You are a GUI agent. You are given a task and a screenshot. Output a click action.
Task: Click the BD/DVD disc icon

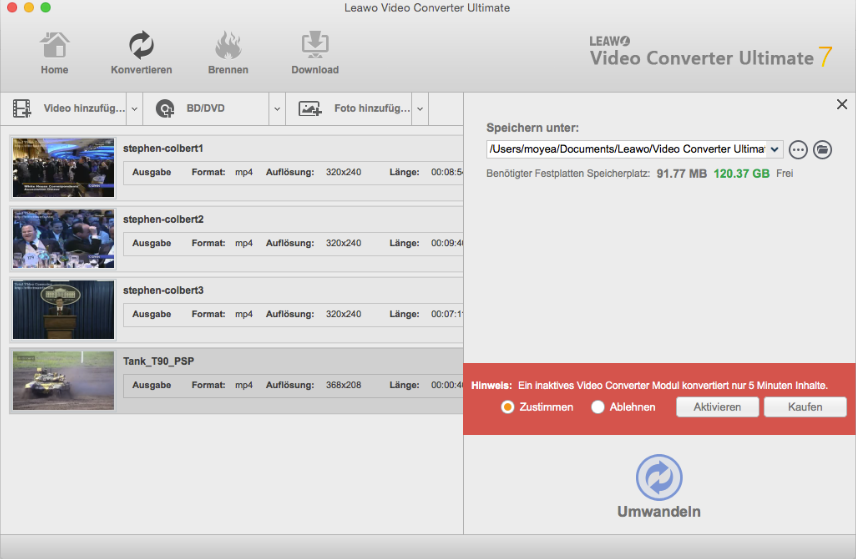(166, 108)
